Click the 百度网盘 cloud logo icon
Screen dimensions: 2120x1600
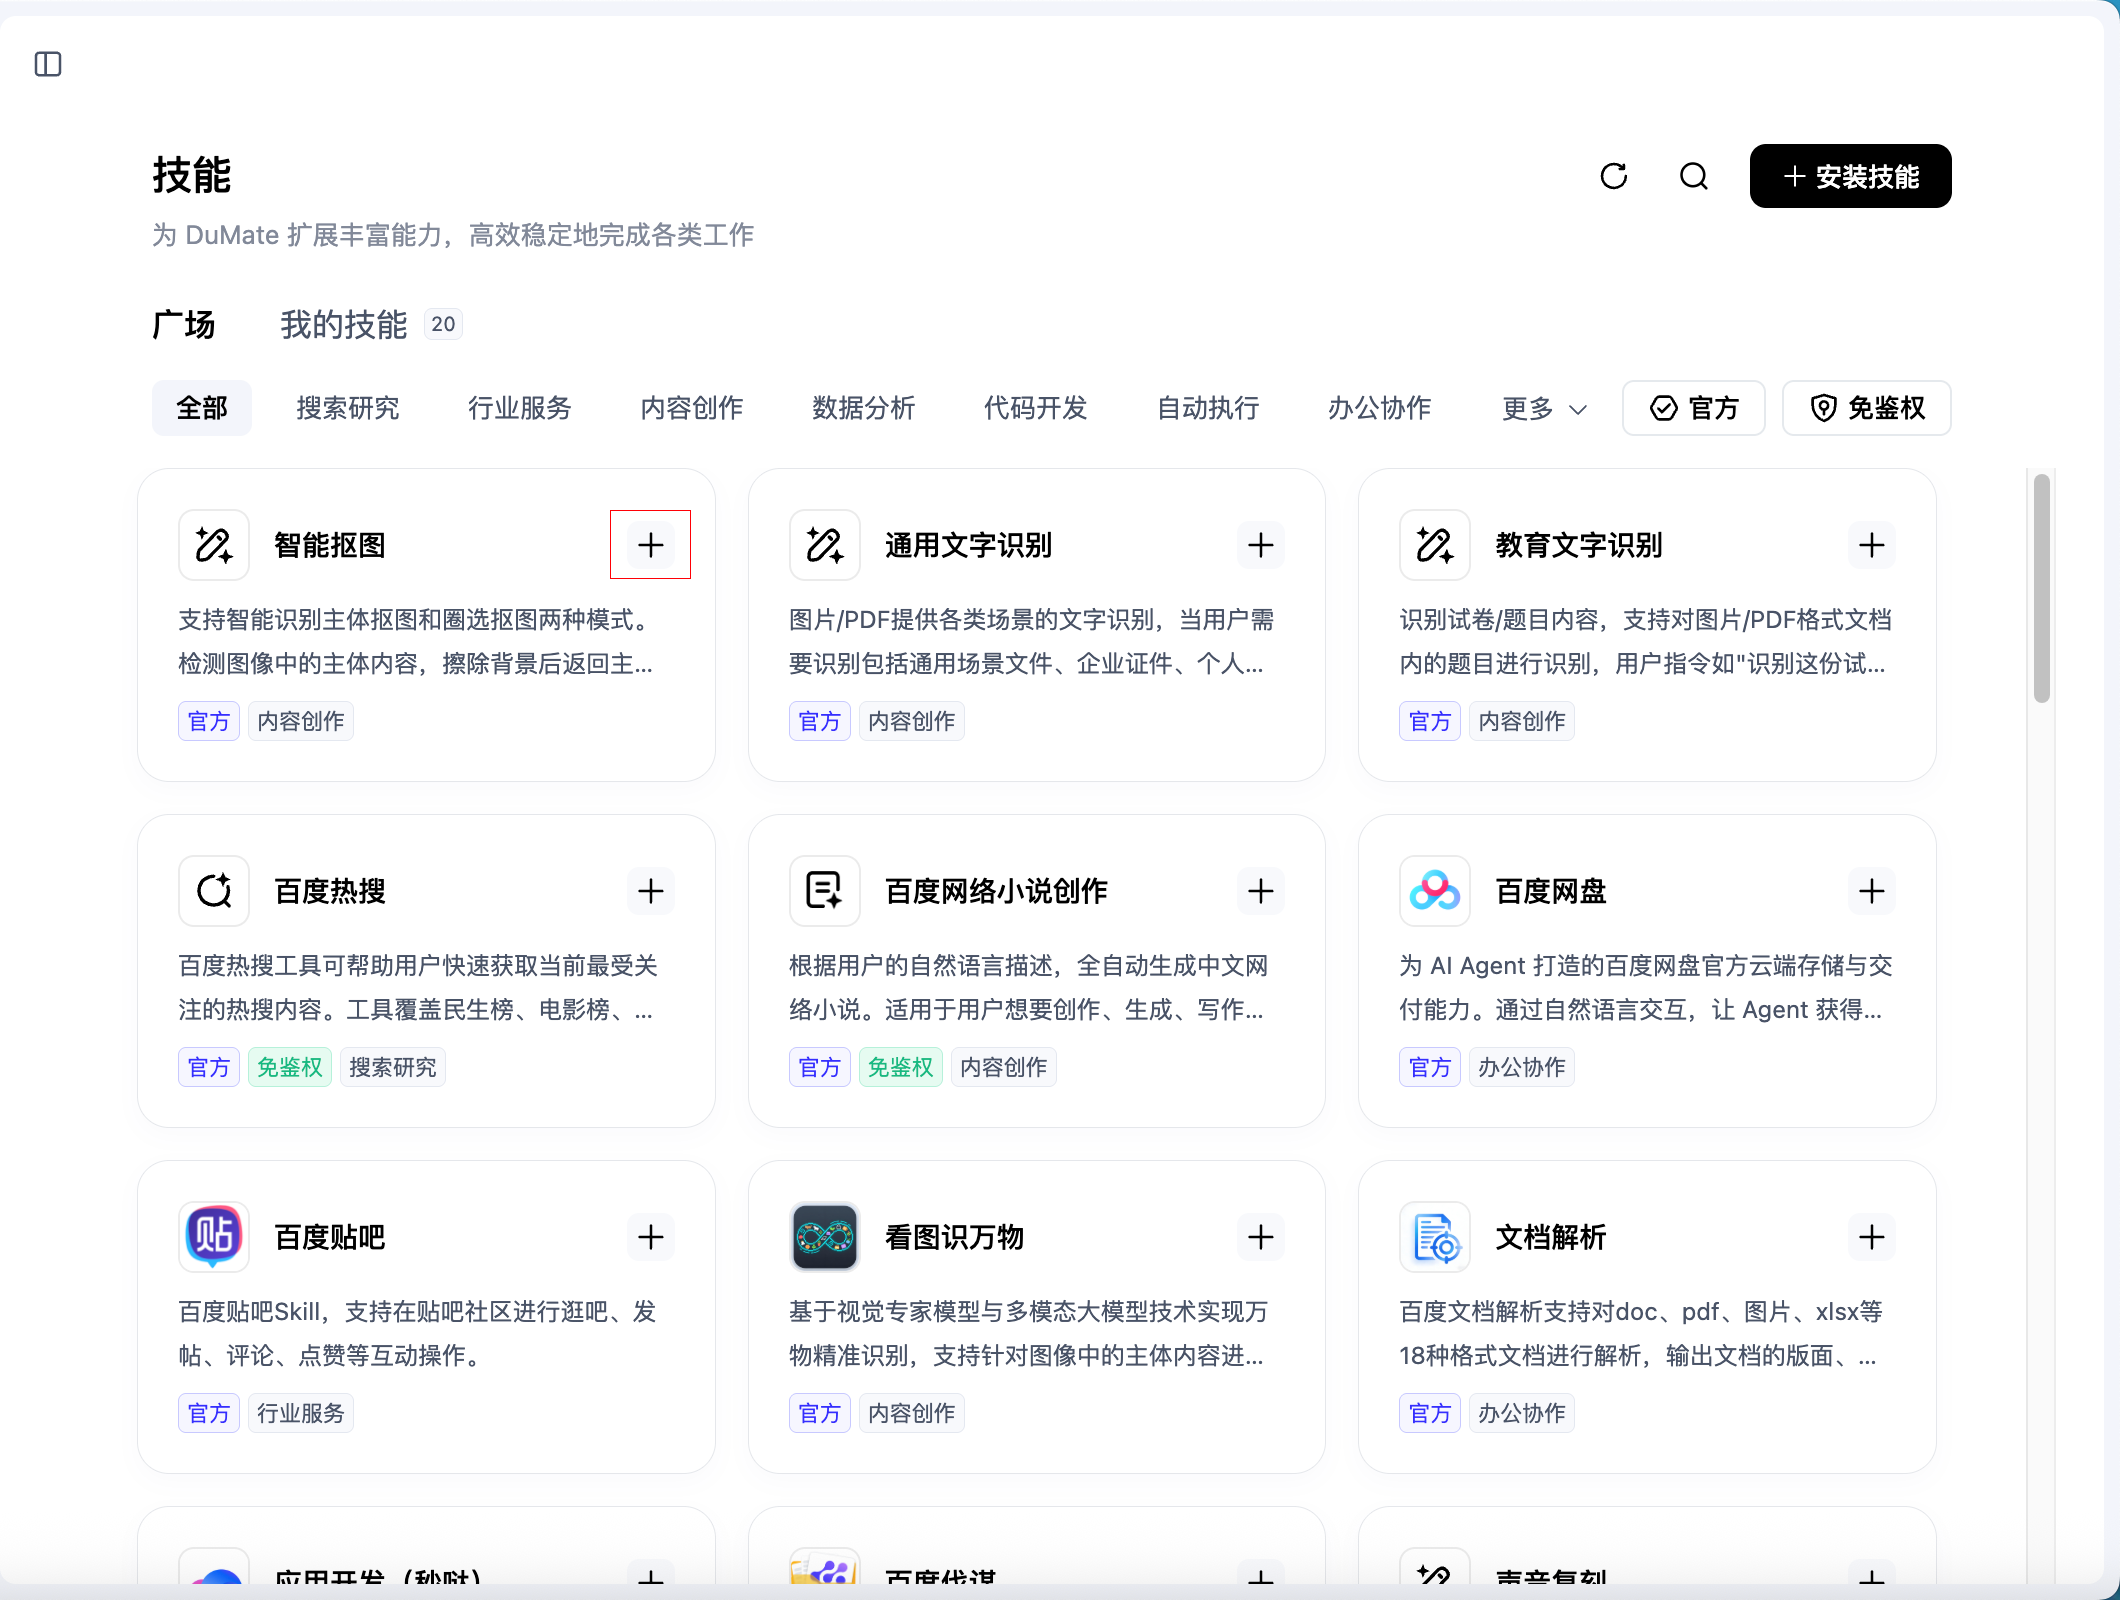(1435, 891)
